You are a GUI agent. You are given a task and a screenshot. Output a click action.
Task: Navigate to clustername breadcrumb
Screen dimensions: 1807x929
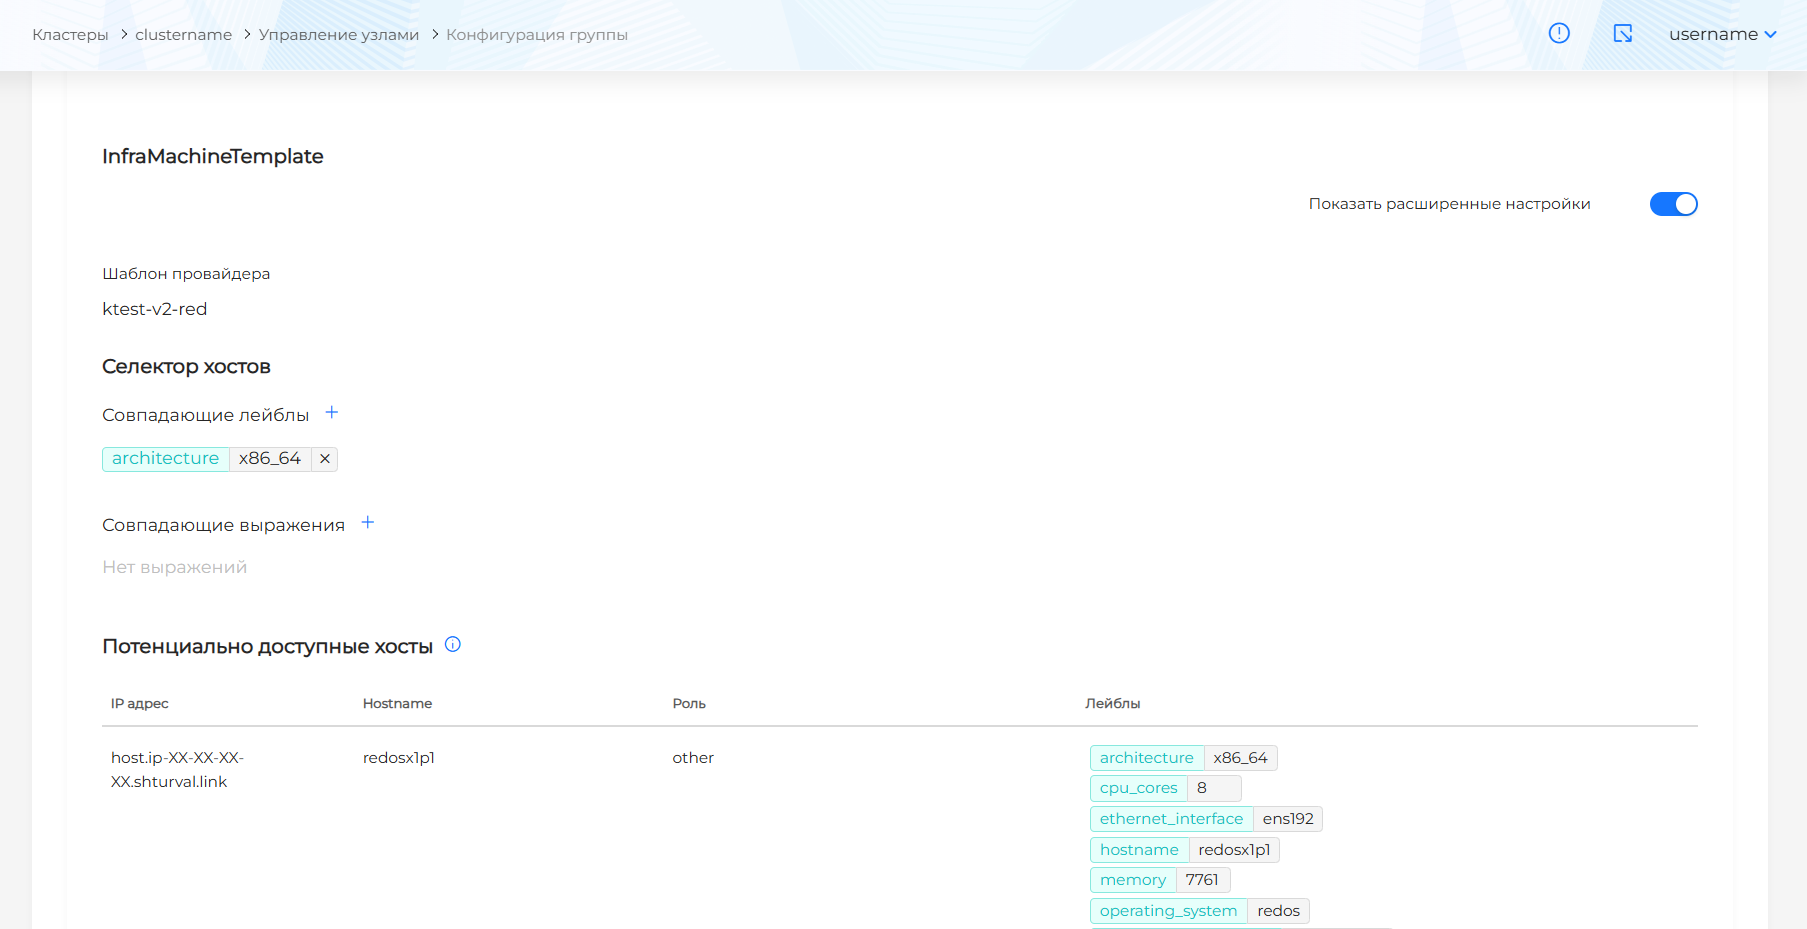pos(183,35)
